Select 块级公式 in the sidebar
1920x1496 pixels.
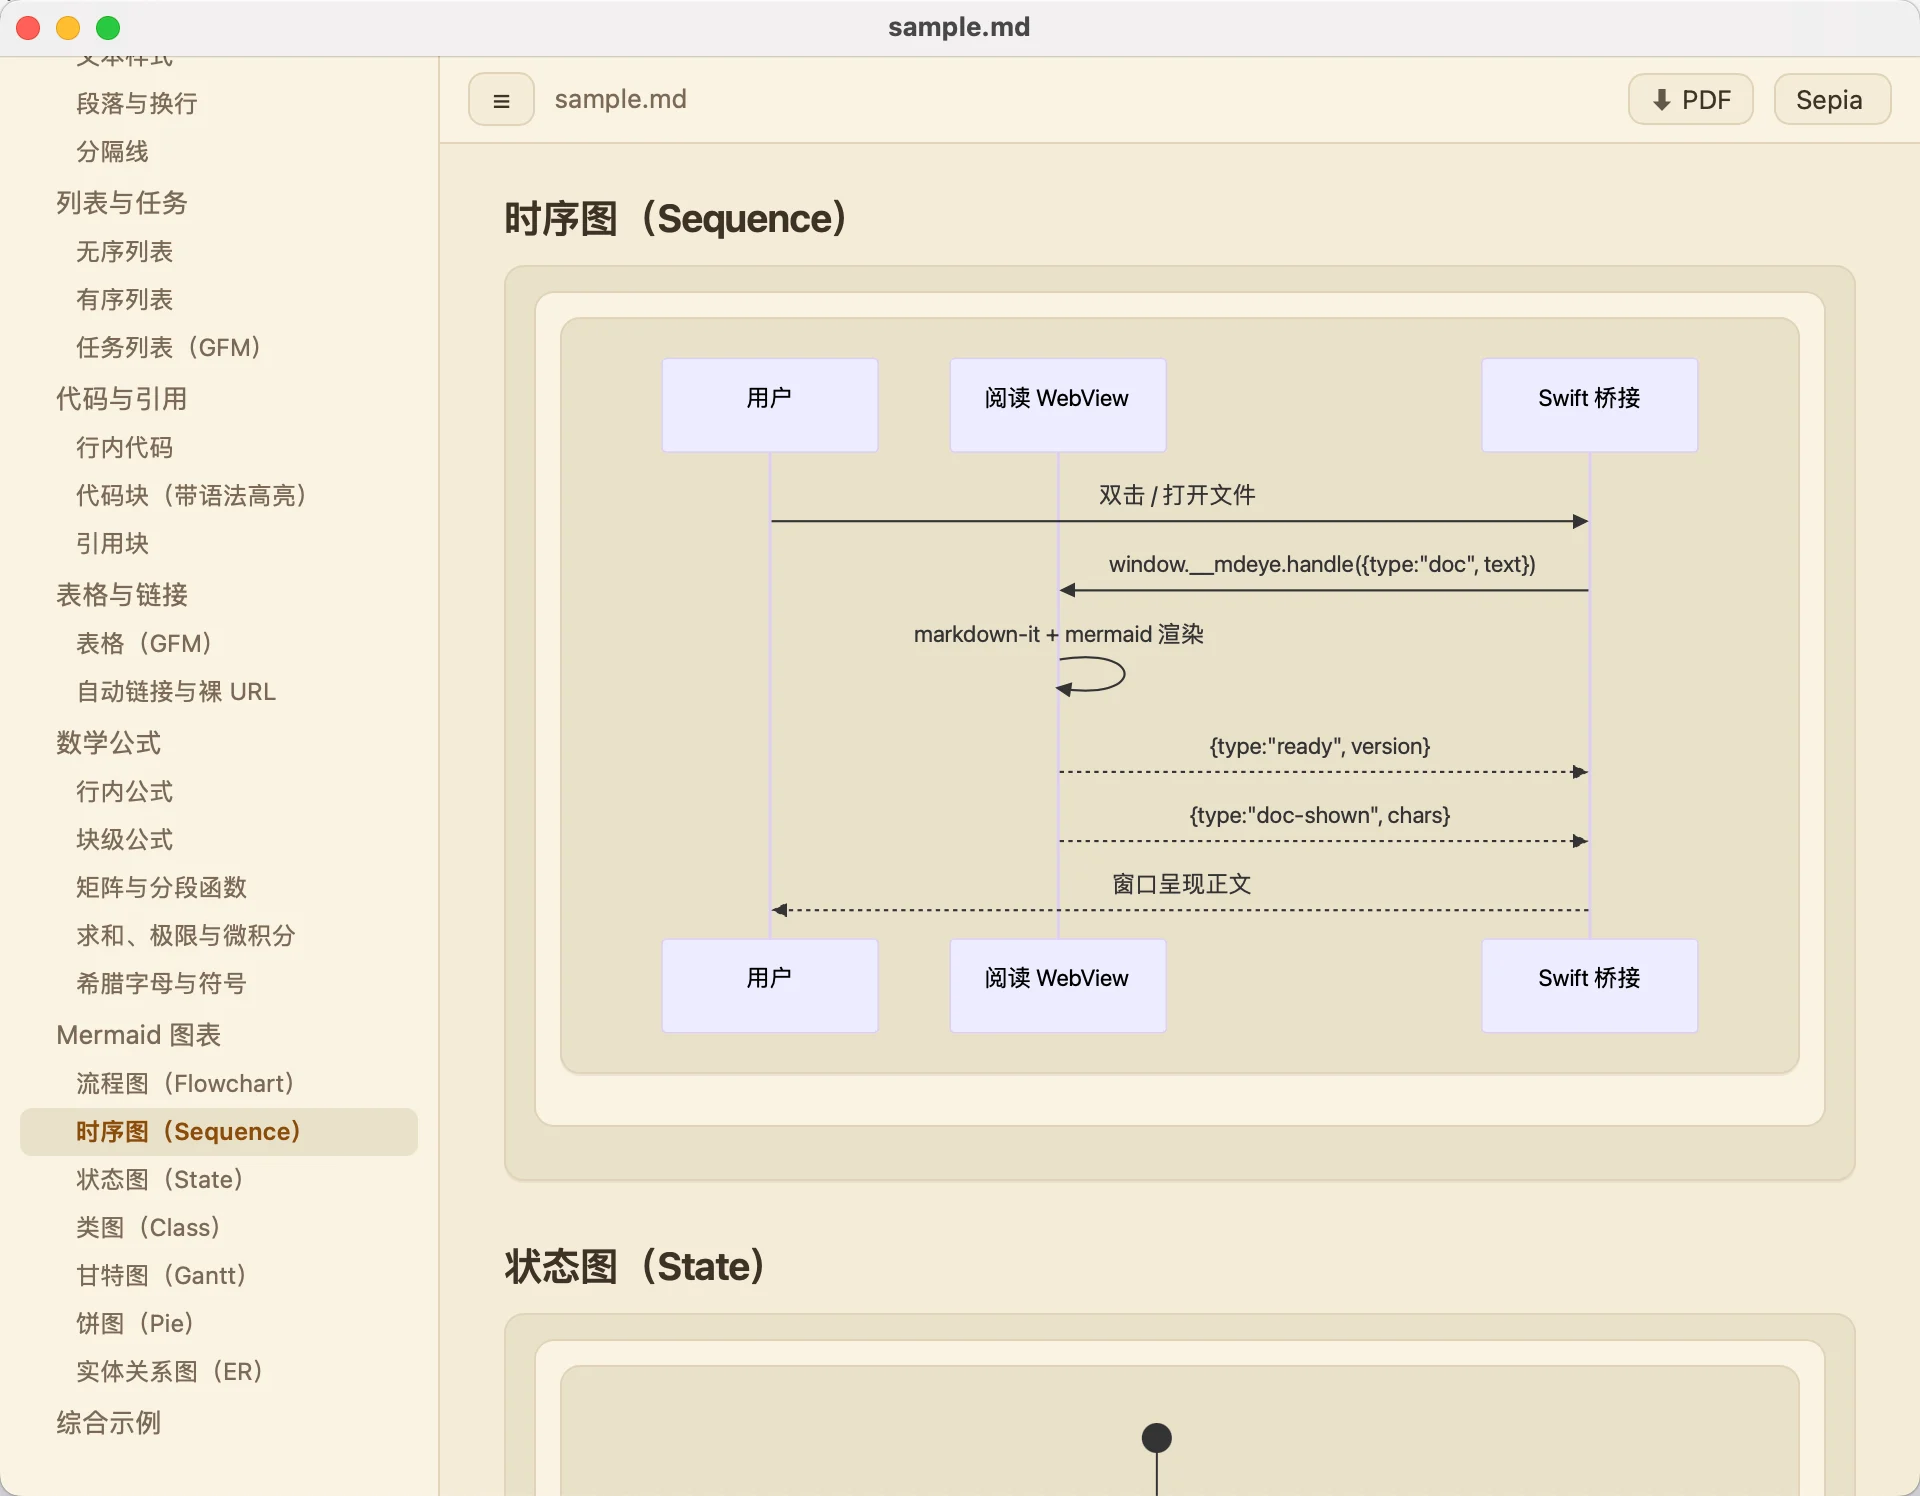(125, 840)
